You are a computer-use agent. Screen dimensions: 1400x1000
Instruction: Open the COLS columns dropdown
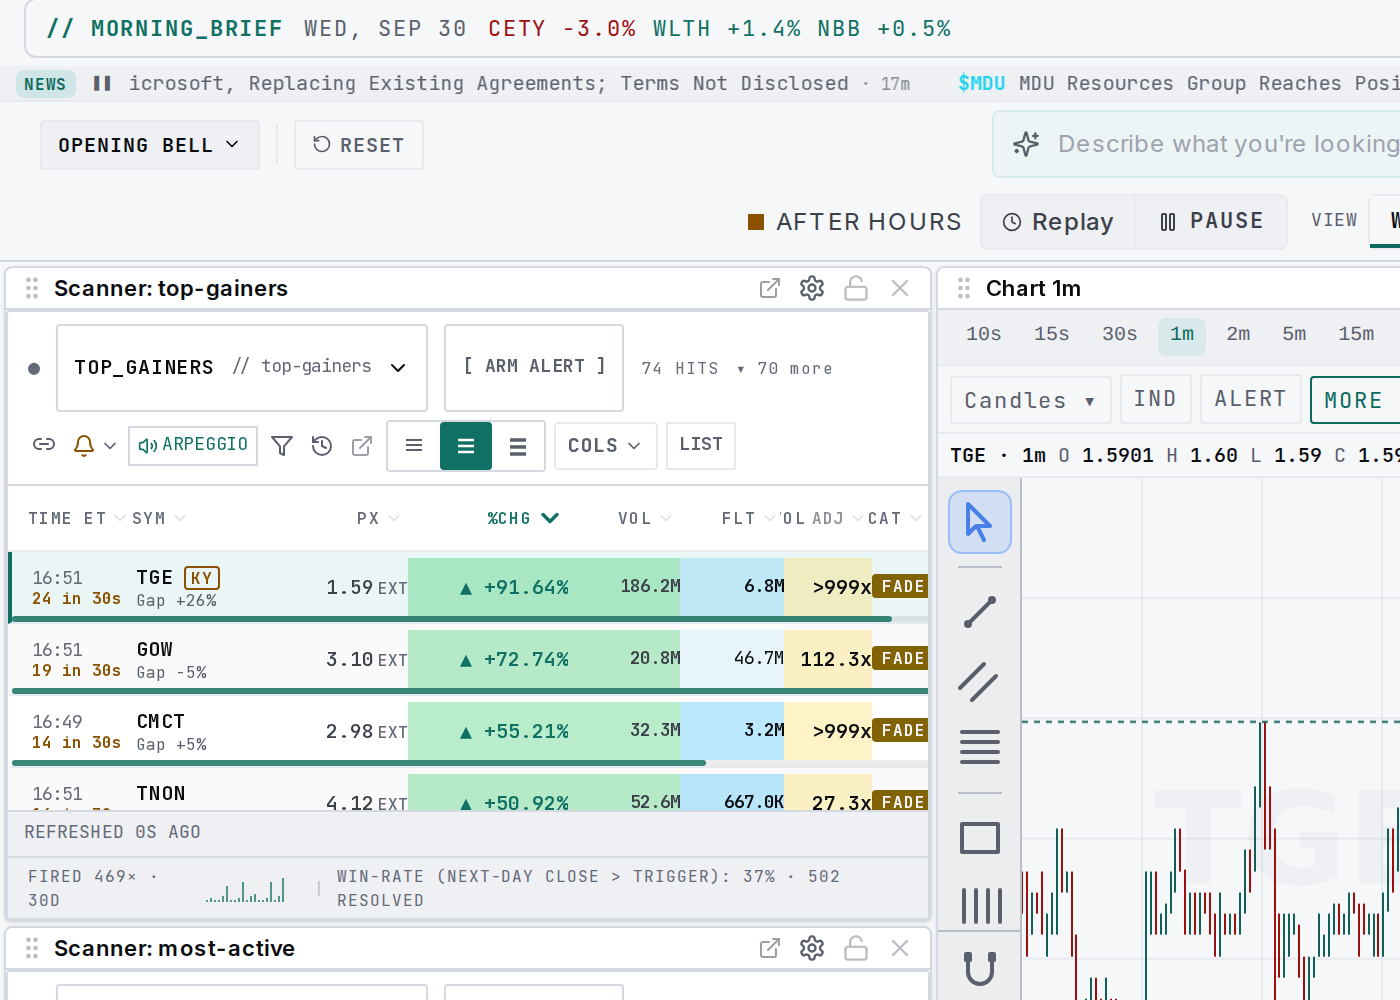pos(605,446)
